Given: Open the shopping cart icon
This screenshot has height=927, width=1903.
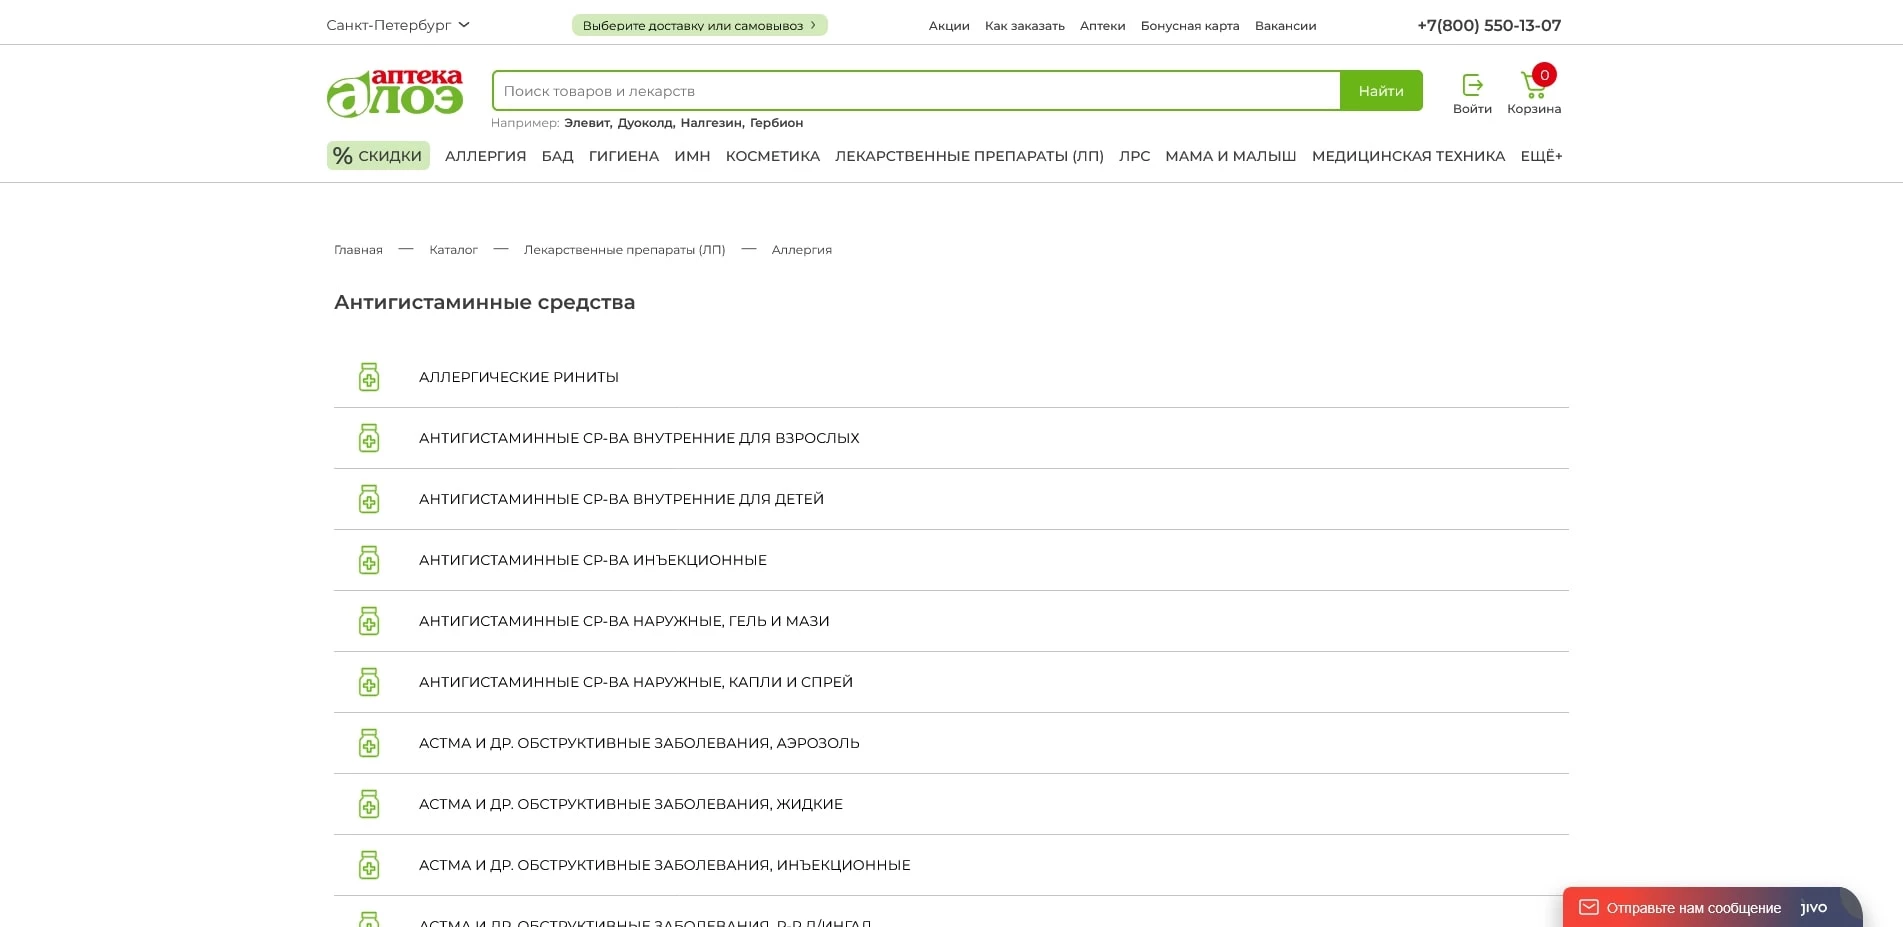Looking at the screenshot, I should tap(1533, 86).
